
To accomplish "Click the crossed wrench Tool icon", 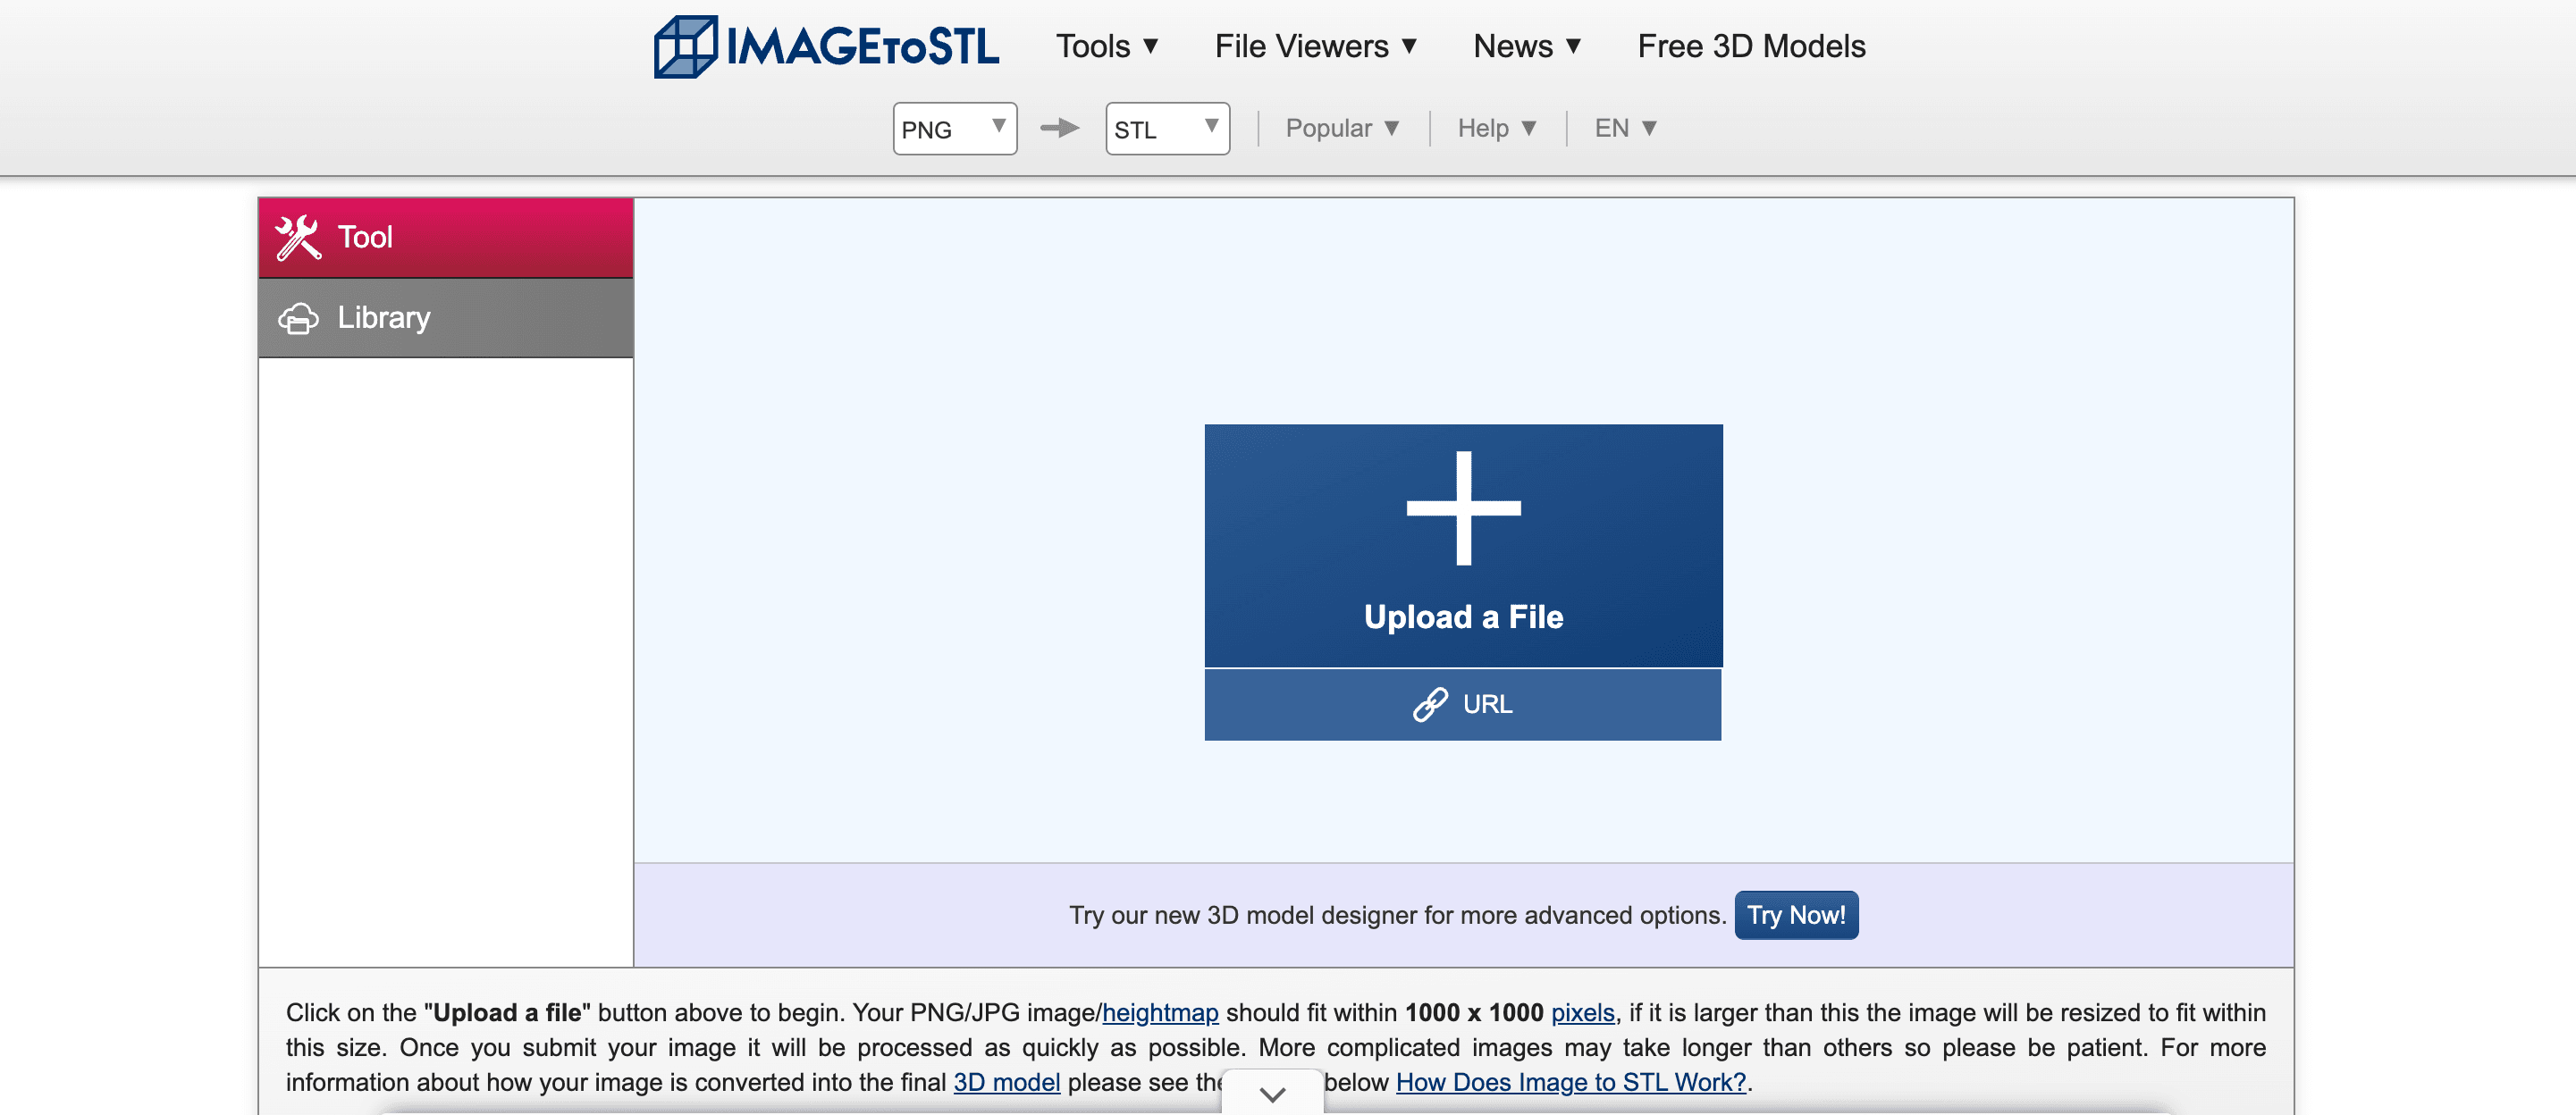I will [x=298, y=237].
